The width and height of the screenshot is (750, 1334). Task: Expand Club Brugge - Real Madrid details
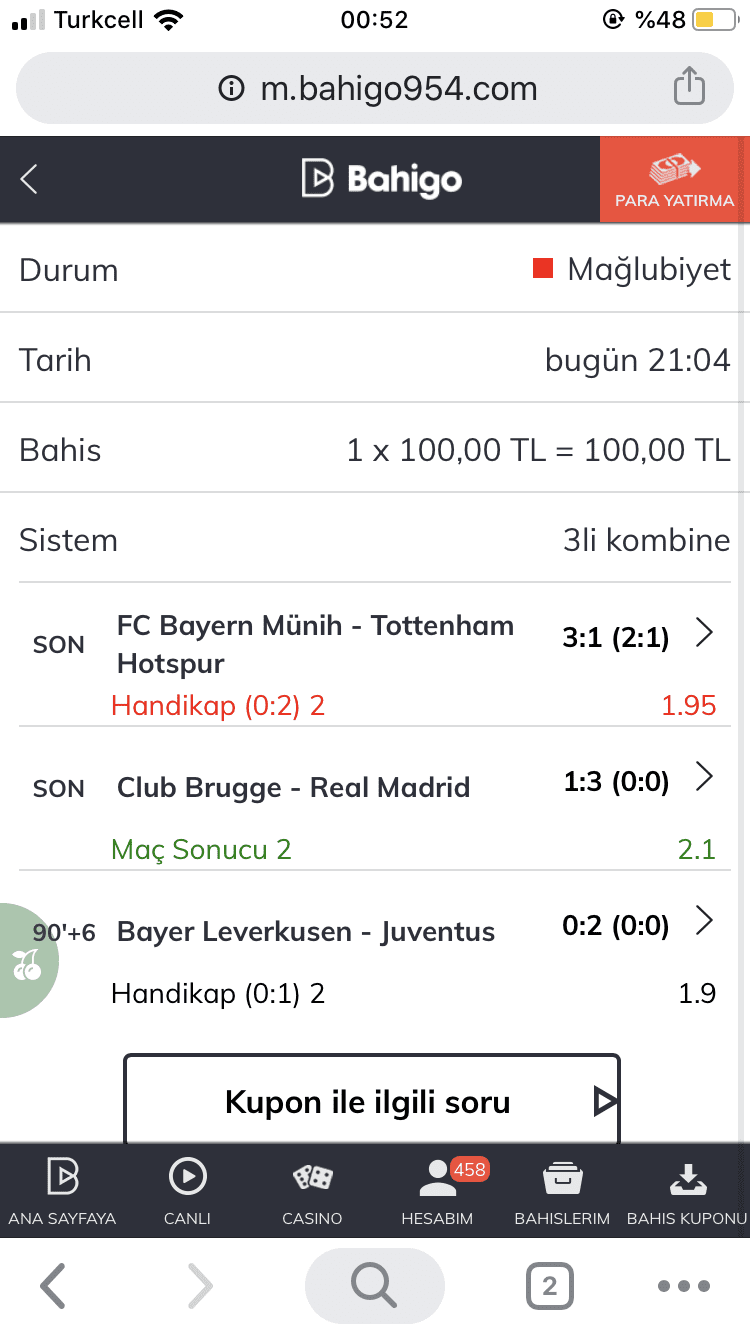coord(705,777)
